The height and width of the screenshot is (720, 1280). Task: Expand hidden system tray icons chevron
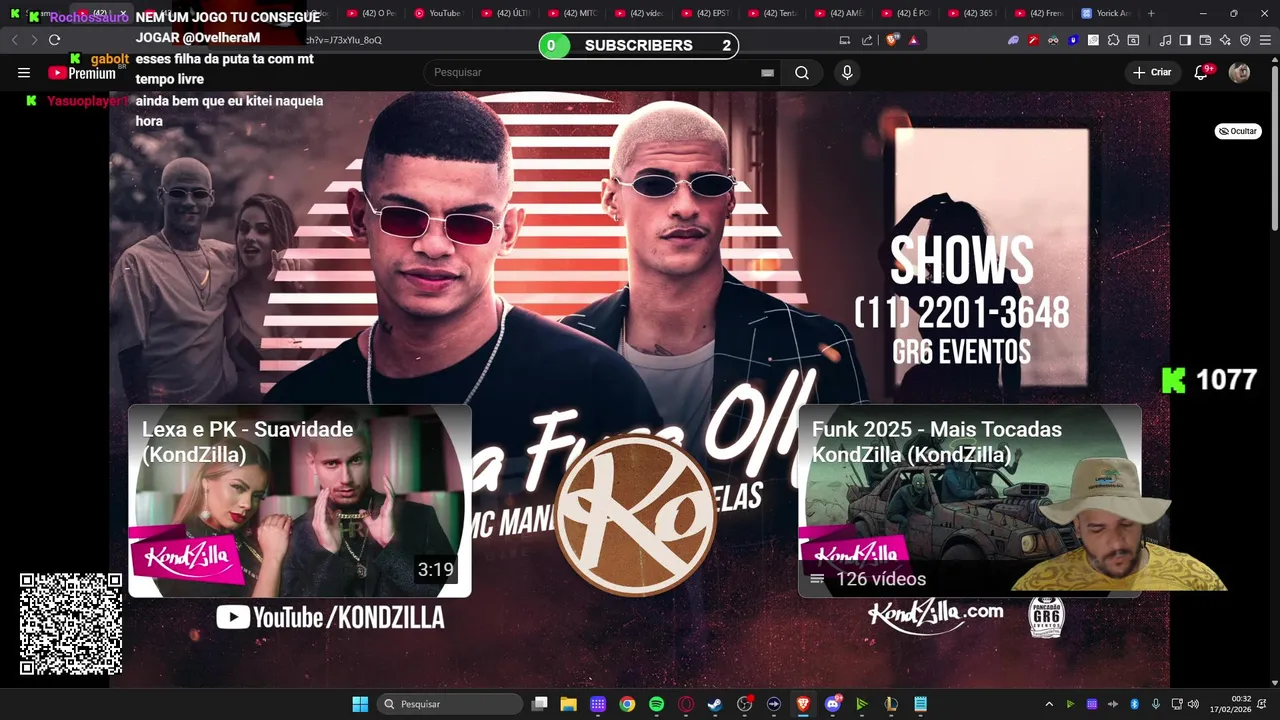click(1049, 704)
